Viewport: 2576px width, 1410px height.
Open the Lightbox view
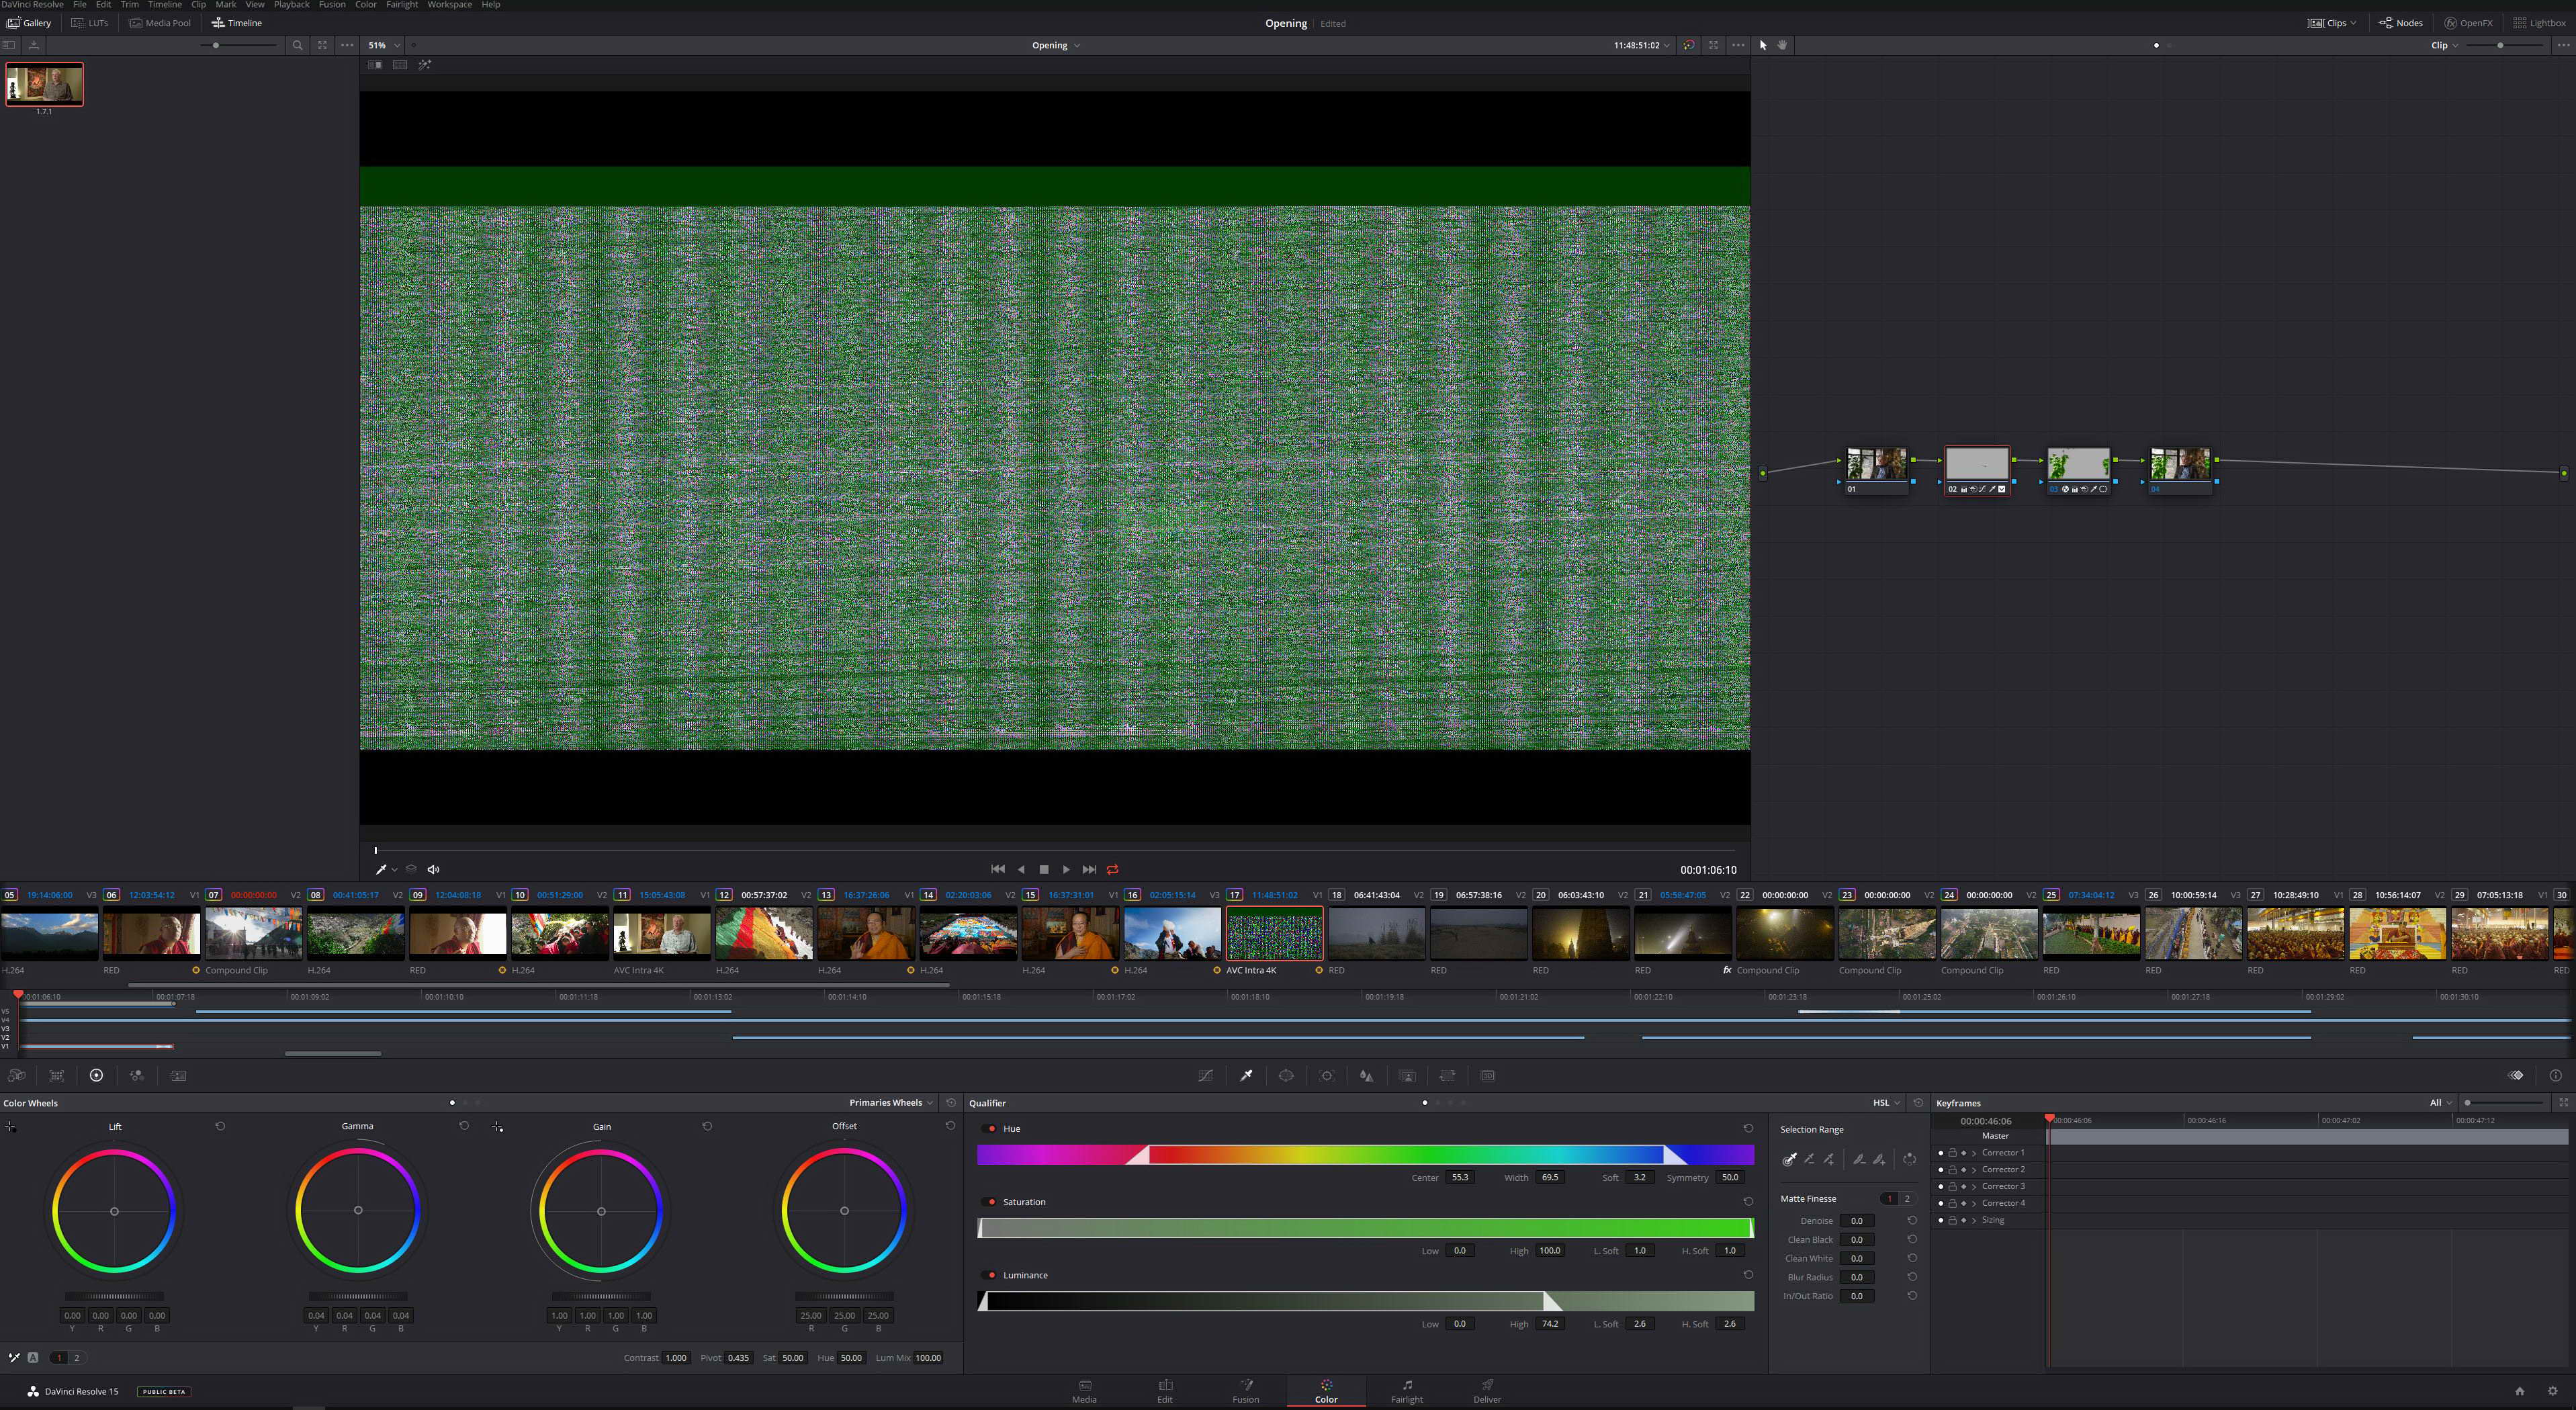point(2539,23)
